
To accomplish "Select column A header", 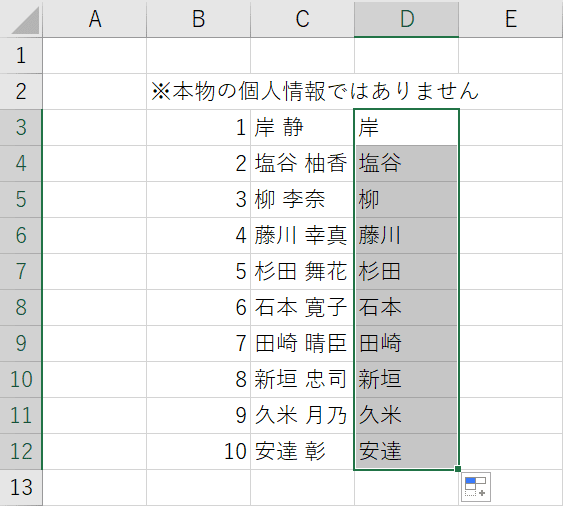I will pyautogui.click(x=95, y=19).
